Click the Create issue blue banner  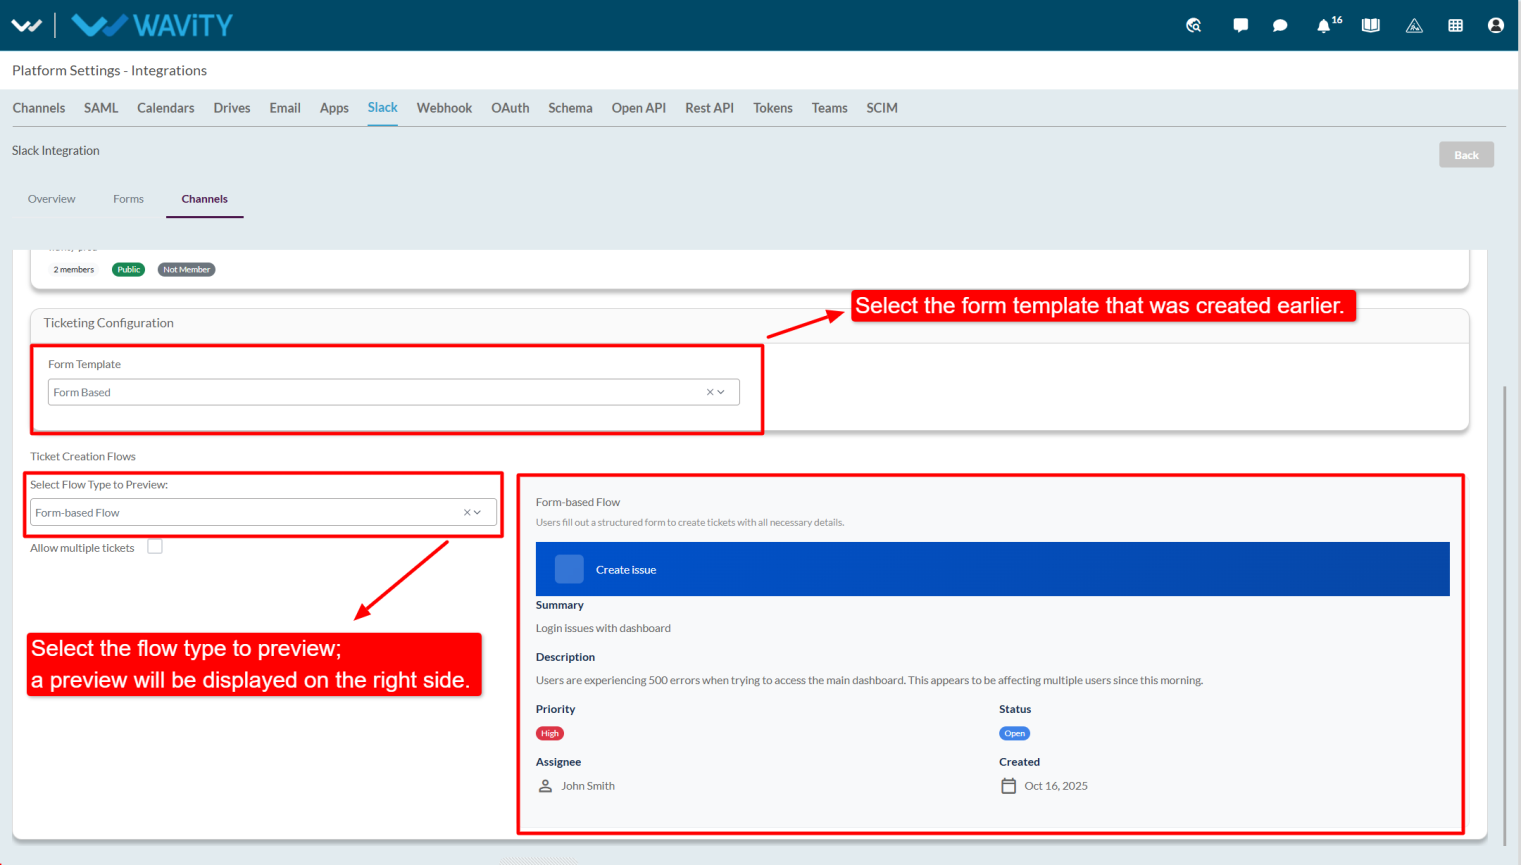(992, 569)
